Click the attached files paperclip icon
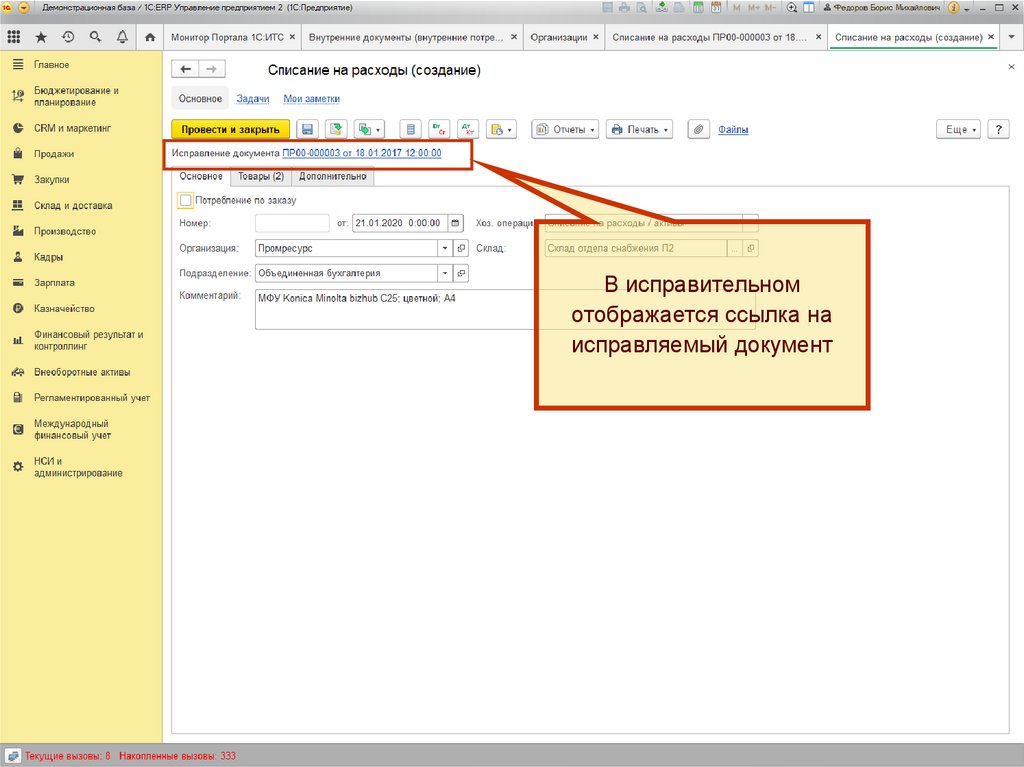The height and width of the screenshot is (767, 1024). click(698, 130)
